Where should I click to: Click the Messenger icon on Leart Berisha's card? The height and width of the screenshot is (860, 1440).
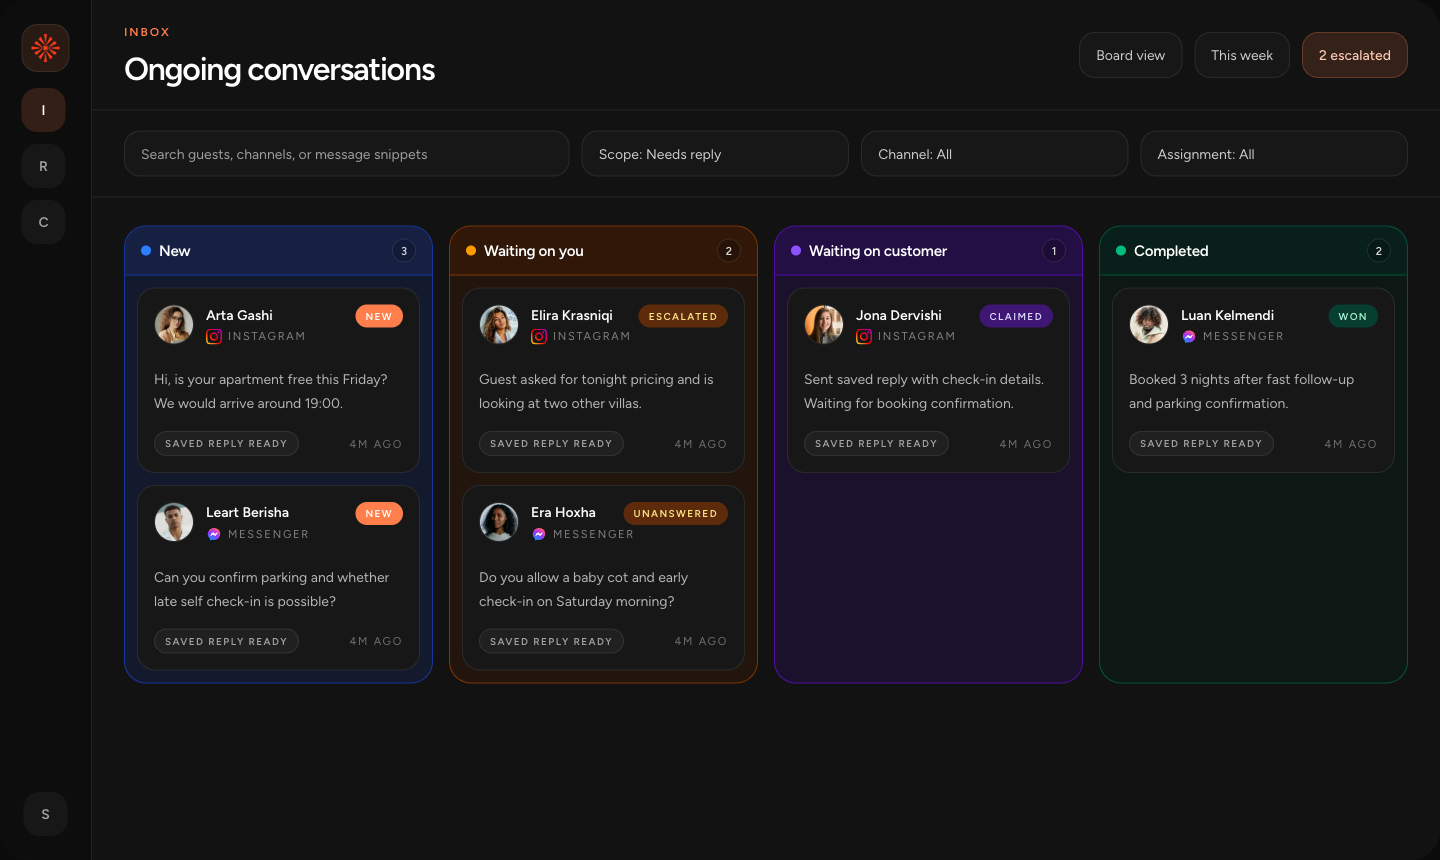pos(214,534)
